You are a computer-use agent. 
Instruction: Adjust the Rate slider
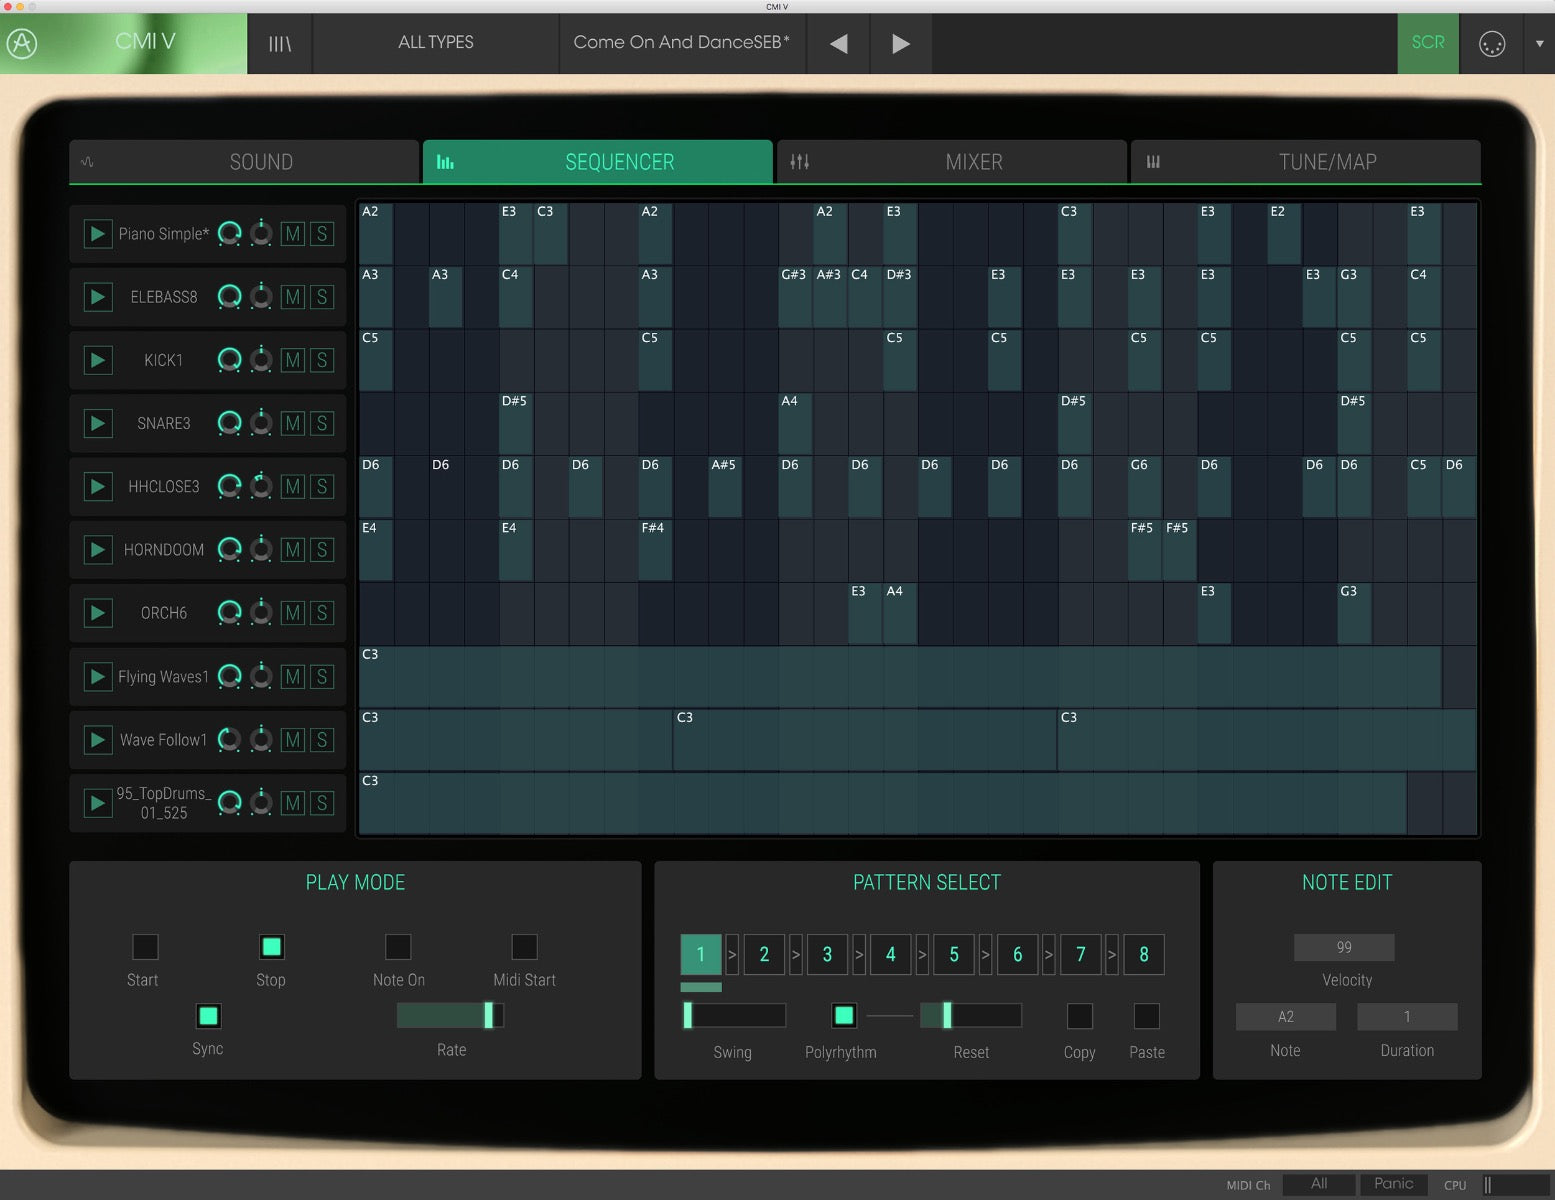click(x=451, y=1016)
